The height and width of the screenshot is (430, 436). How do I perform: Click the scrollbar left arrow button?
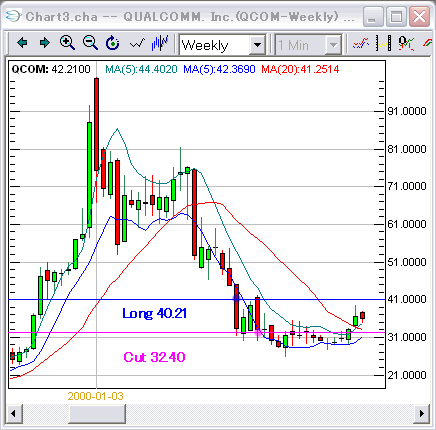click(x=13, y=414)
